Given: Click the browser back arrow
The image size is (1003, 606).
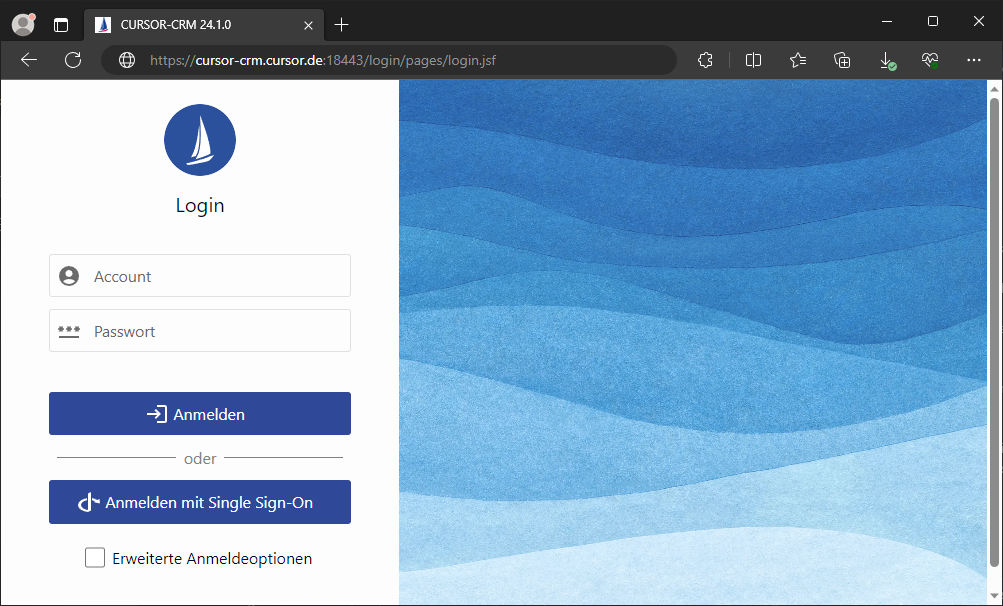Looking at the screenshot, I should pos(29,60).
